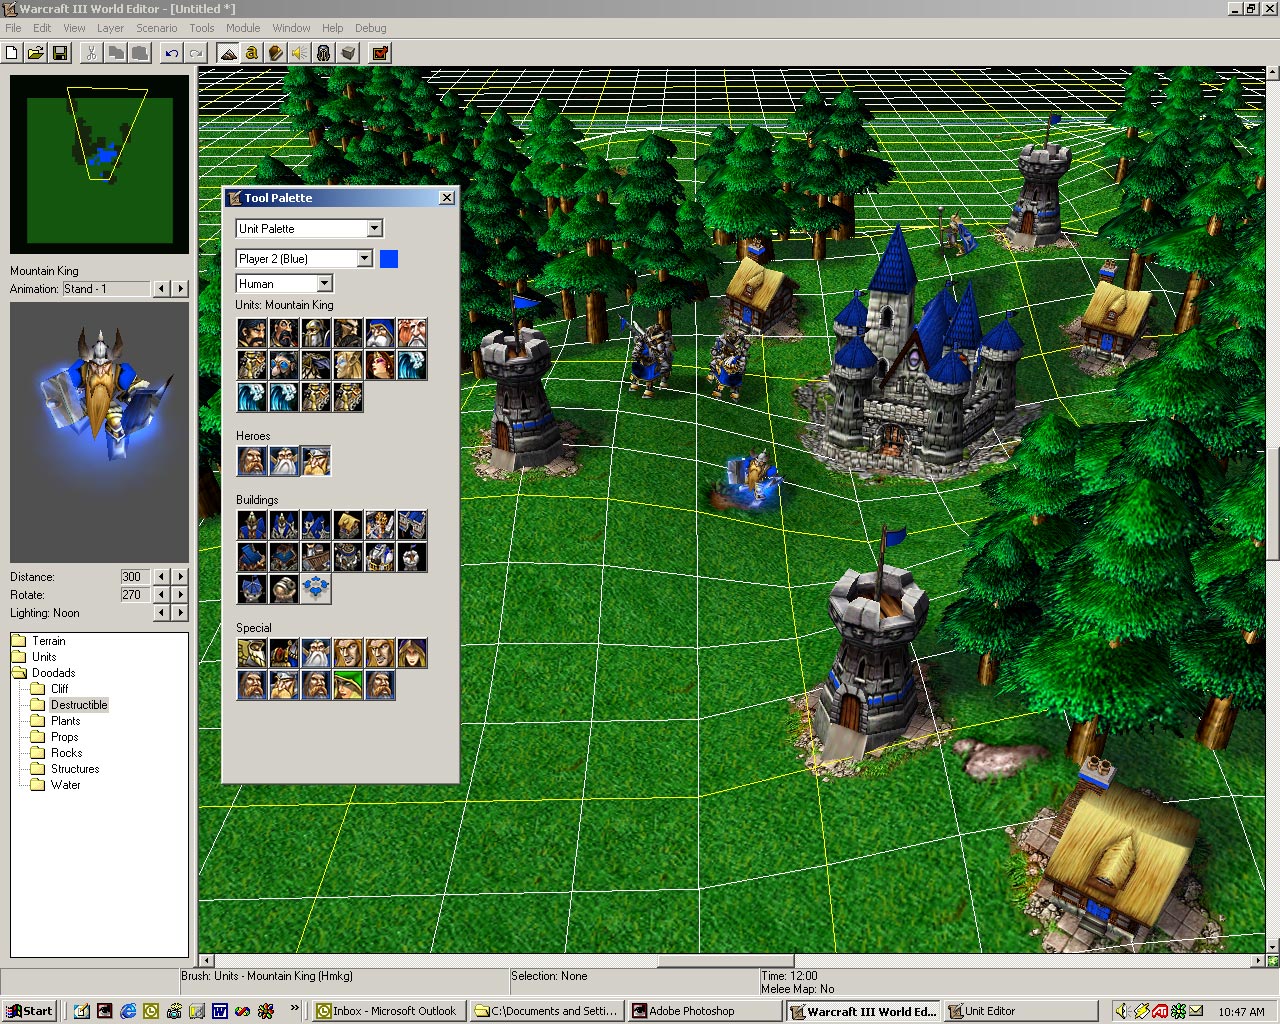Screen dimensions: 1280x1024
Task: Open the Test Map checkbox icon
Action: click(x=380, y=53)
